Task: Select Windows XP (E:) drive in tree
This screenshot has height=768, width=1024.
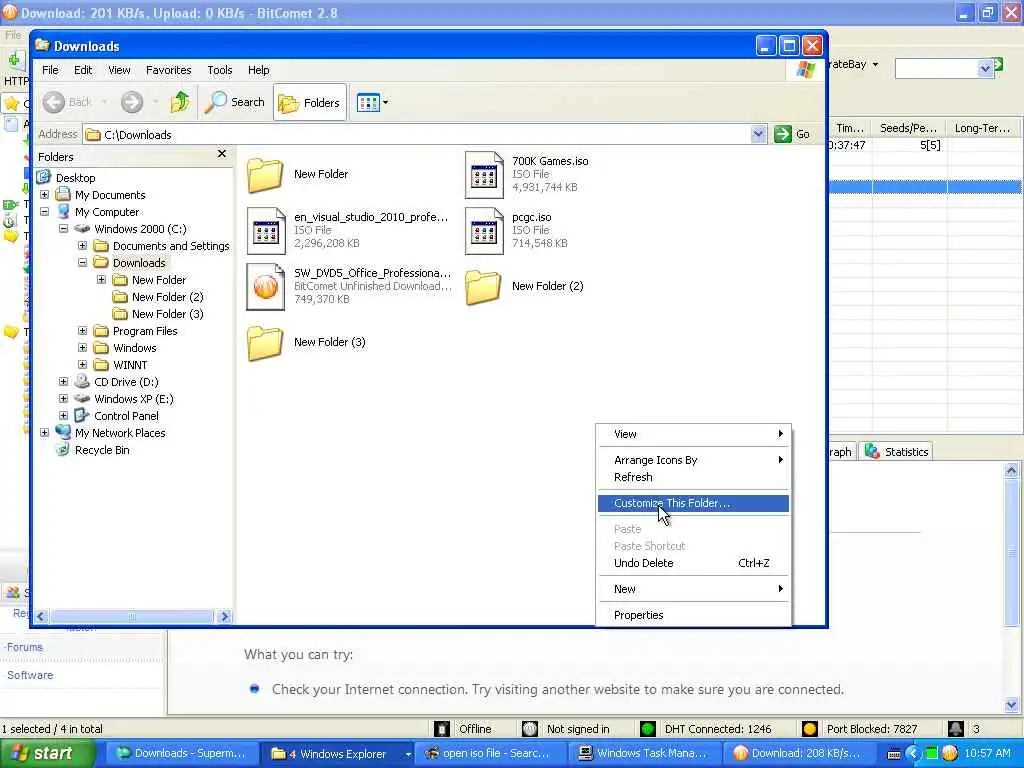Action: 133,399
